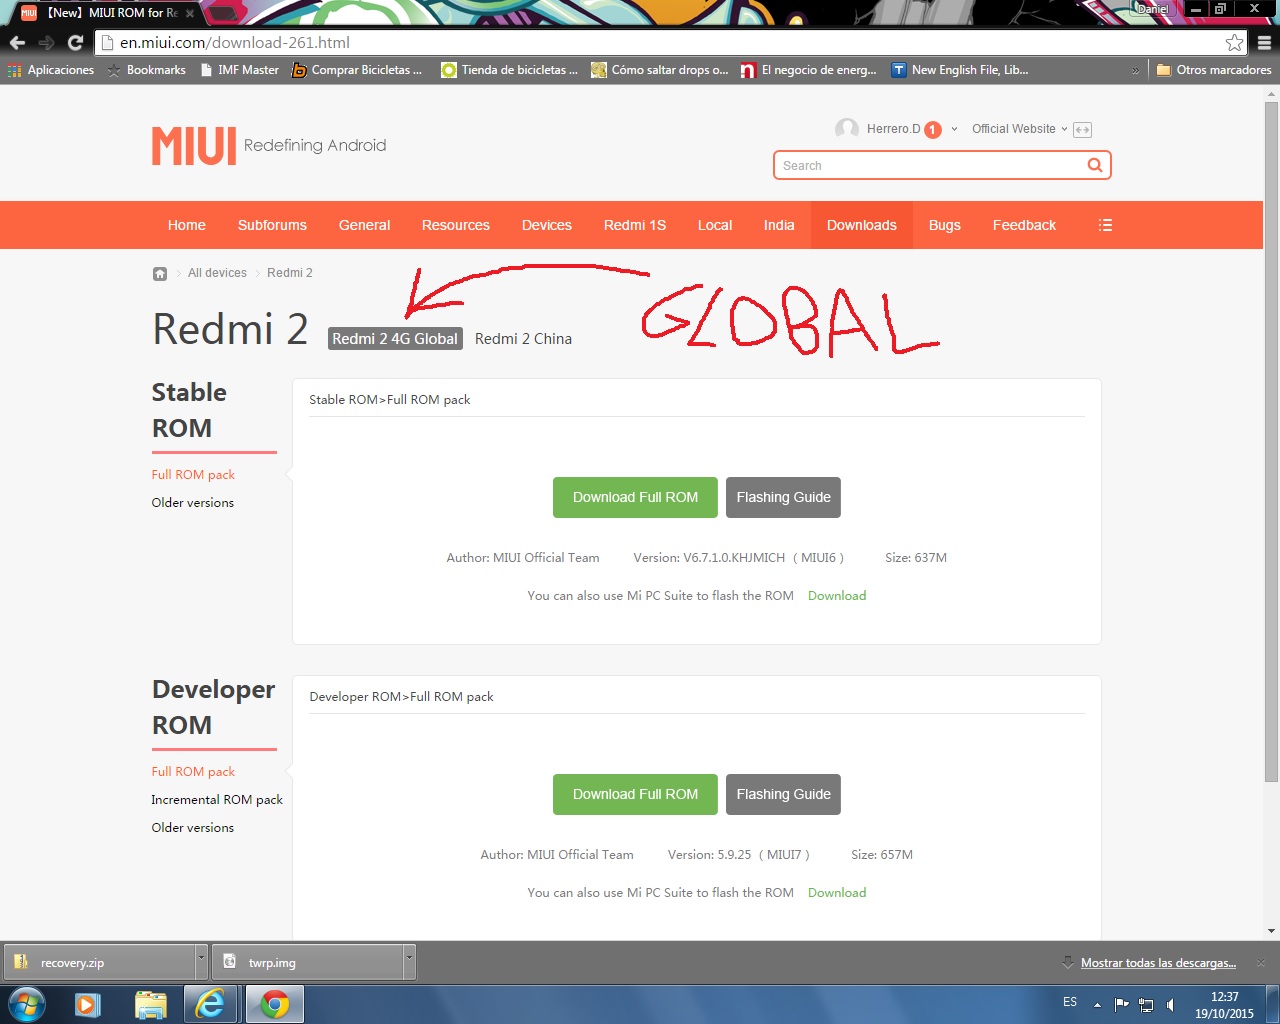The width and height of the screenshot is (1280, 1024).
Task: Open the India nav item
Action: (779, 225)
